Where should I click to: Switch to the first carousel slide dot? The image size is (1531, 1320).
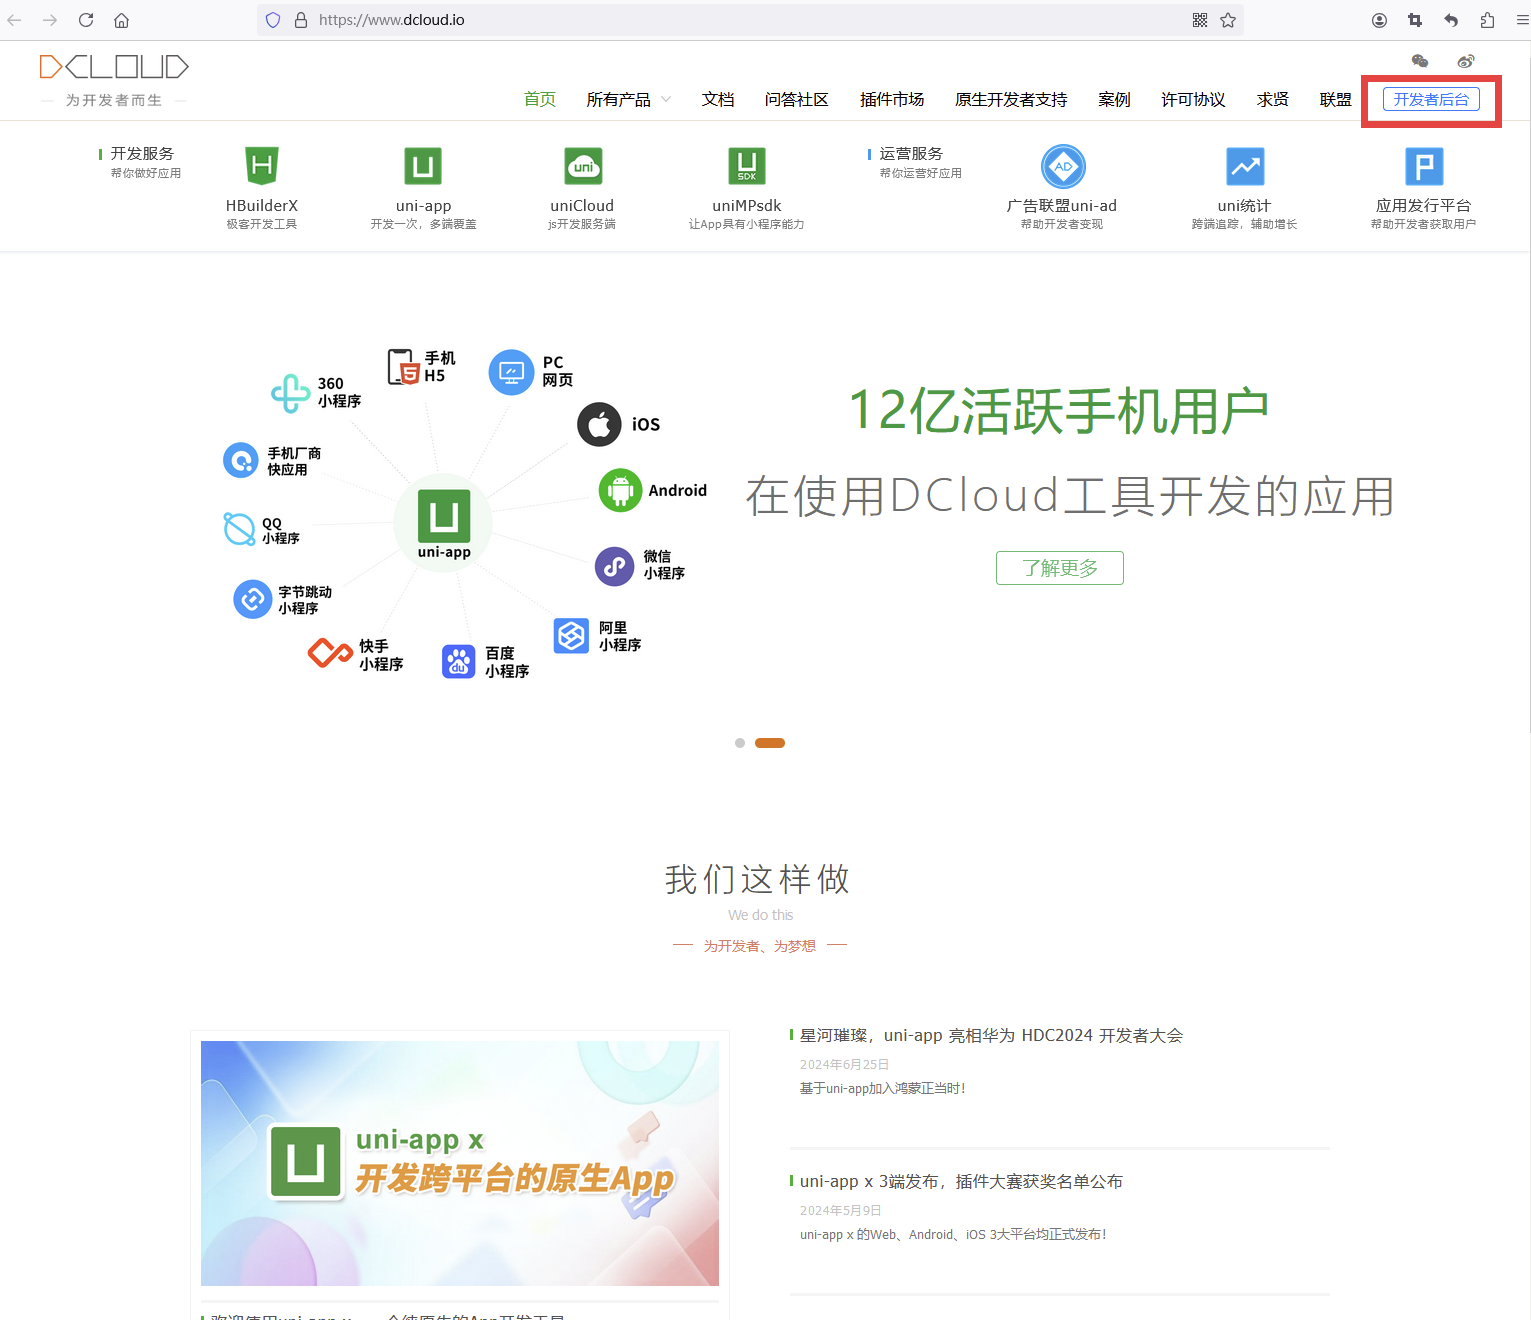740,743
